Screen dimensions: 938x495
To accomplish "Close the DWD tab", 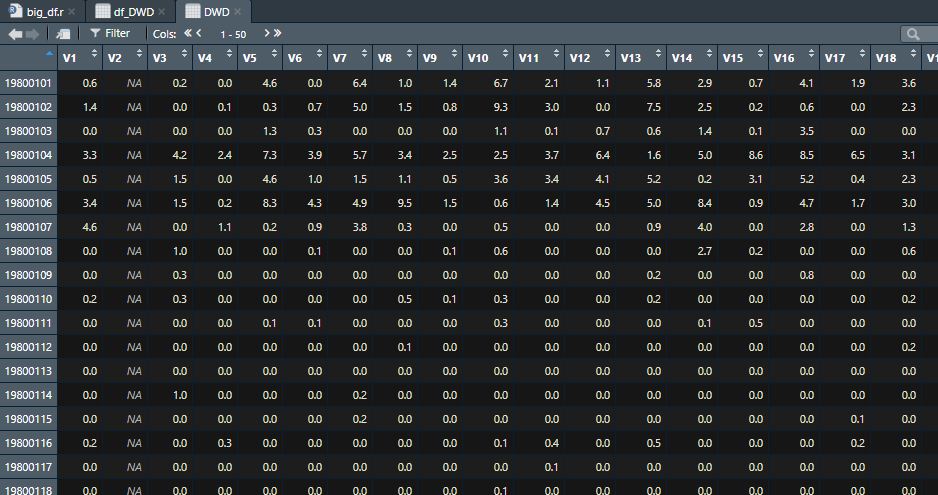I will (238, 11).
